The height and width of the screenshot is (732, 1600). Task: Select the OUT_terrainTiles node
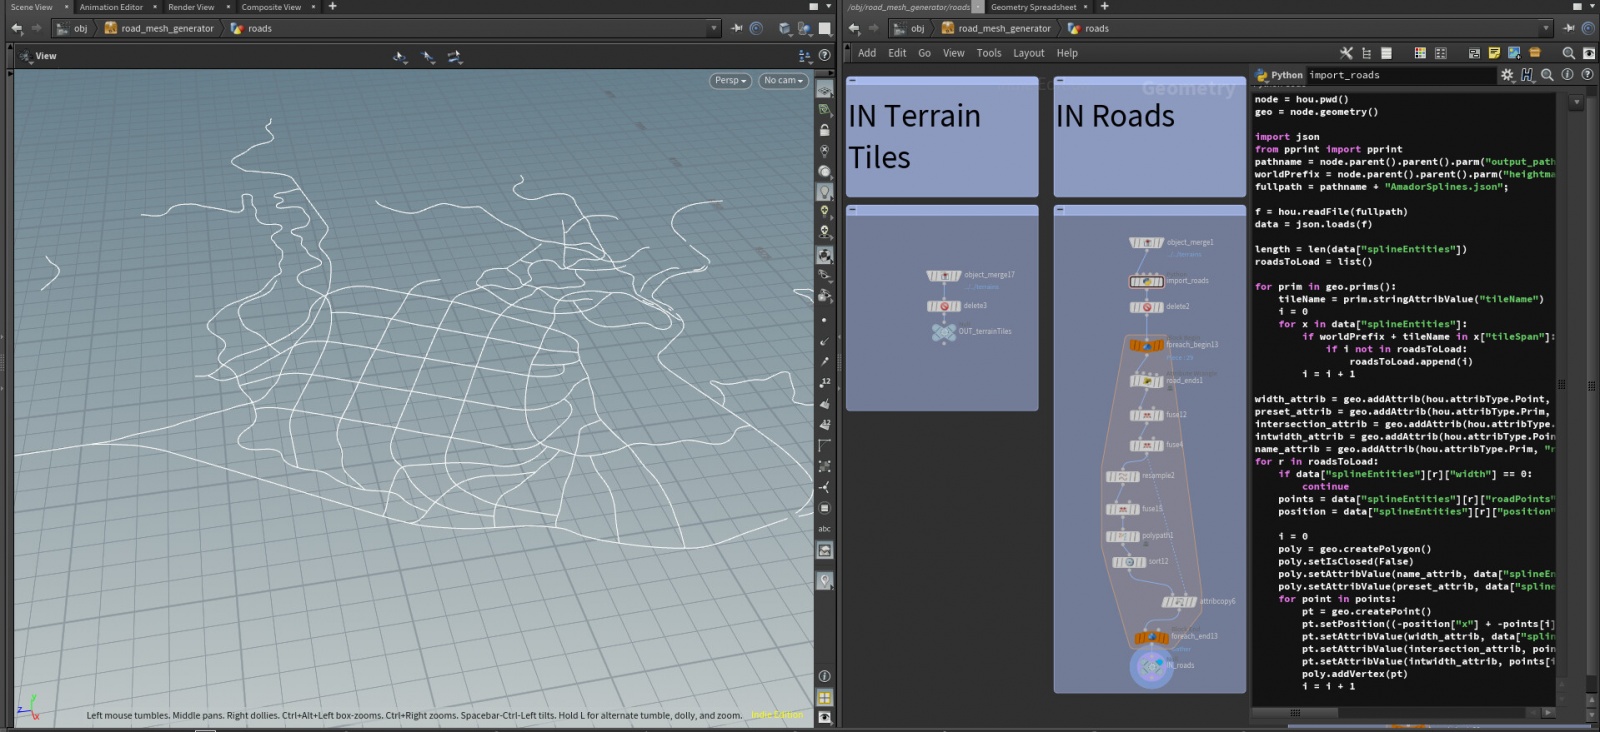(944, 332)
